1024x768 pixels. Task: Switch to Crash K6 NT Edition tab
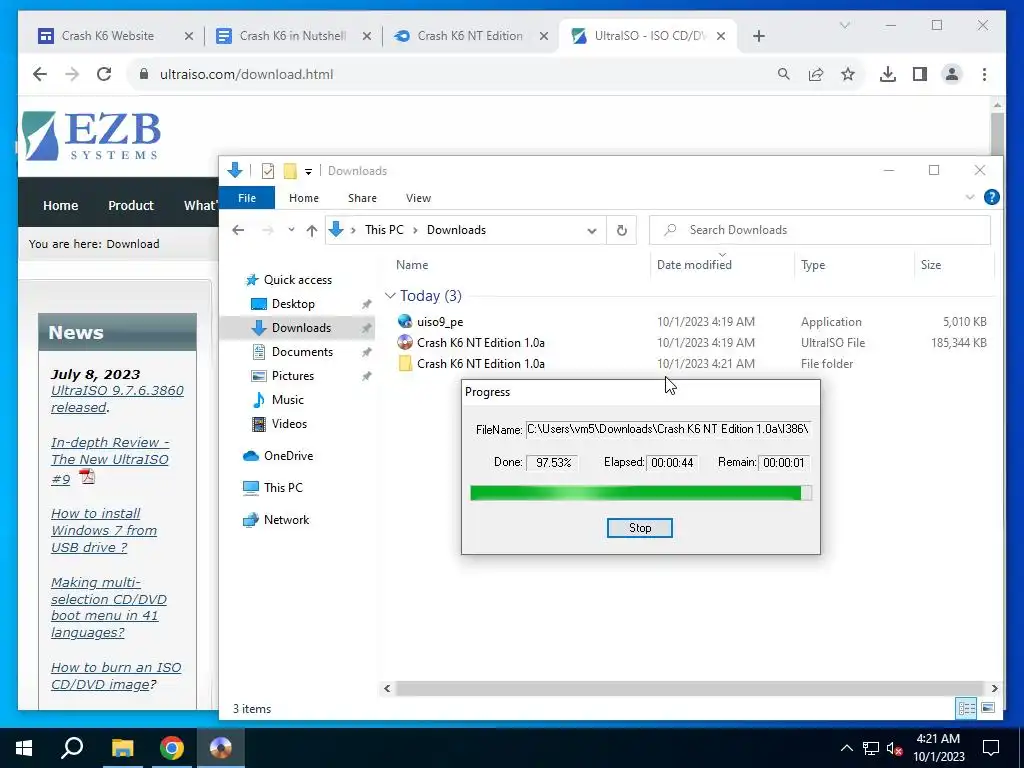click(470, 36)
